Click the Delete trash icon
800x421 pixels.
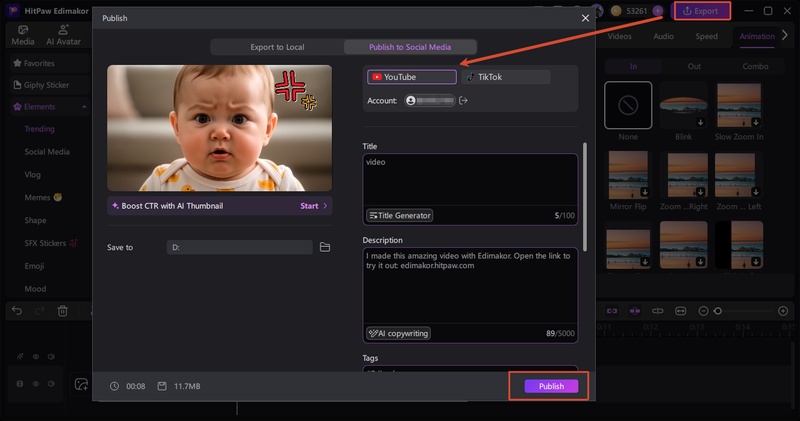(62, 311)
